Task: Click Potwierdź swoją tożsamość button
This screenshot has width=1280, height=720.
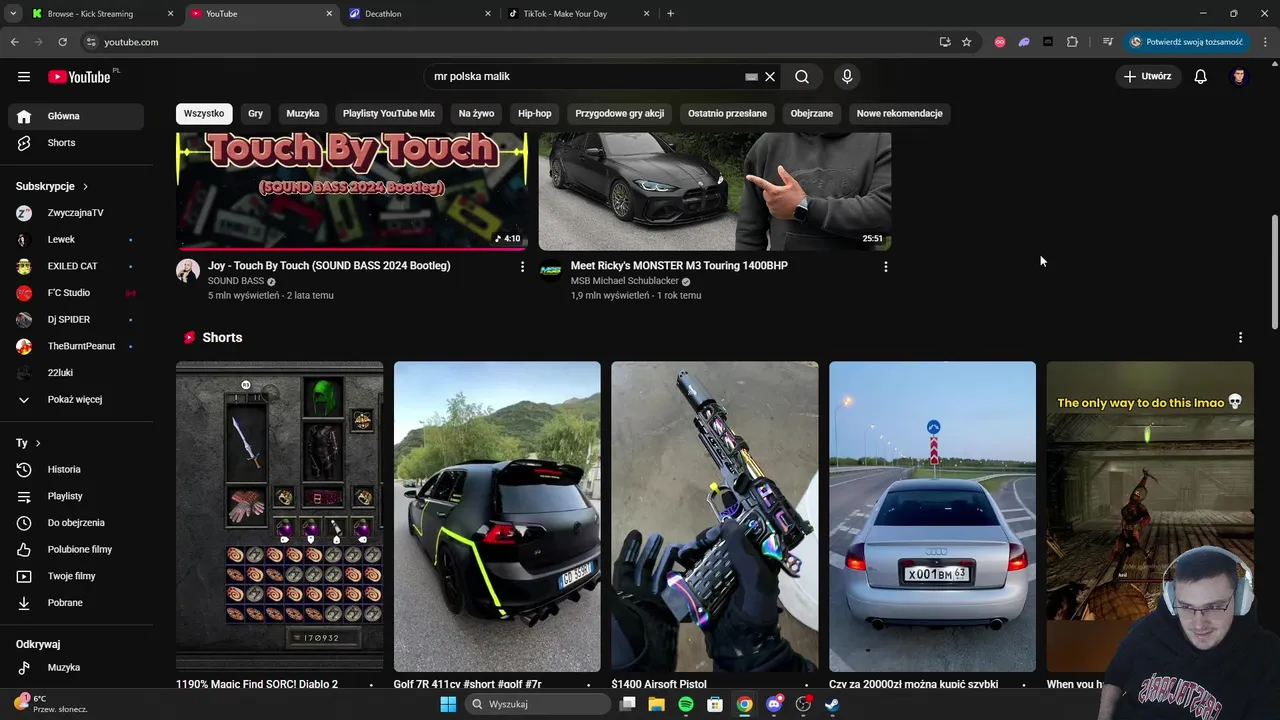Action: coord(1187,42)
